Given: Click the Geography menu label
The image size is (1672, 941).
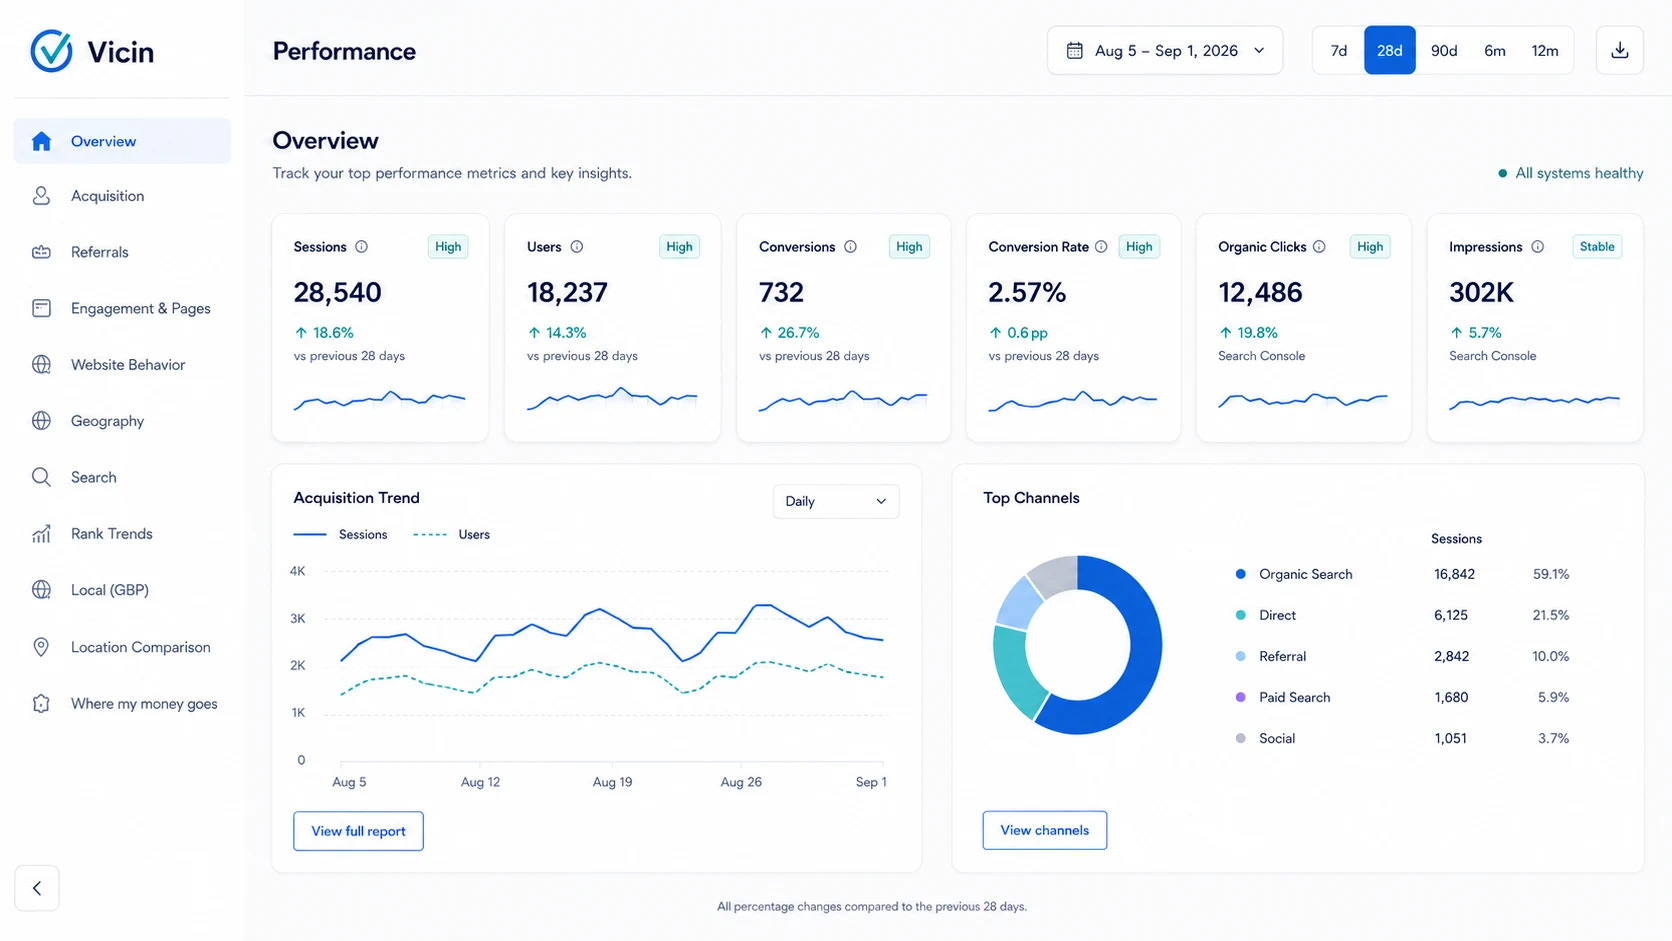Looking at the screenshot, I should tap(107, 421).
